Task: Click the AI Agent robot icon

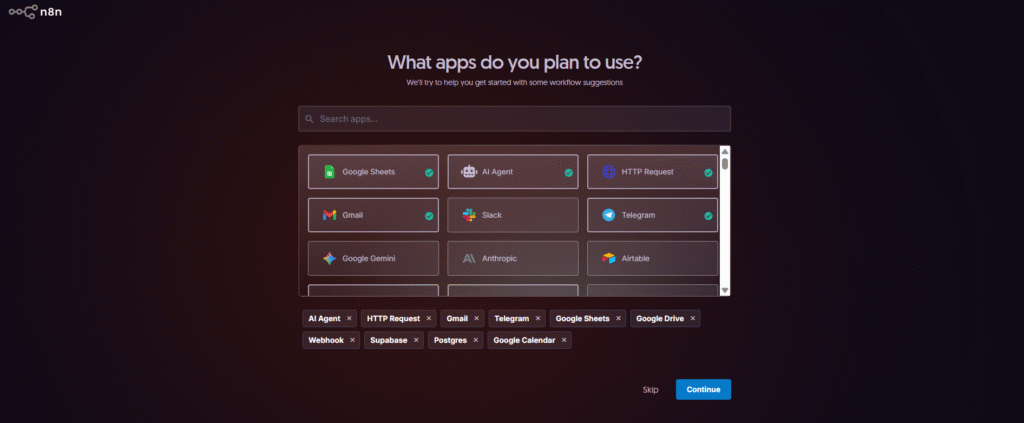Action: (x=469, y=172)
